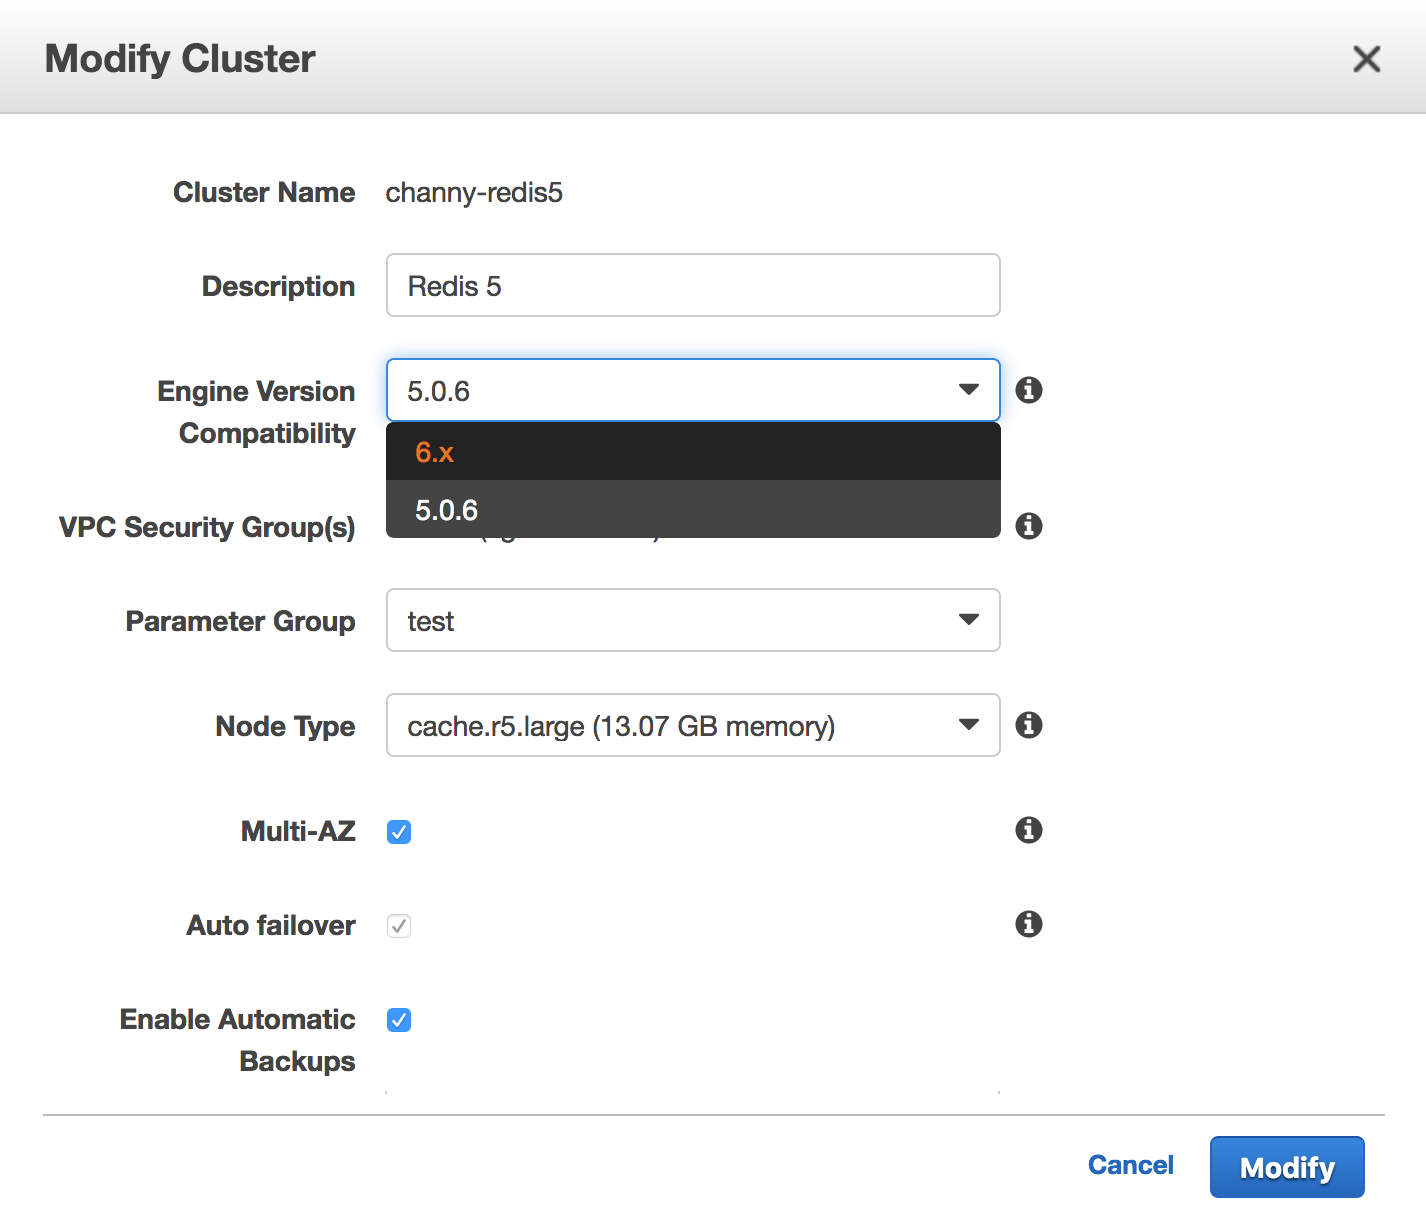The image size is (1426, 1213).
Task: Click the Modify Cluster dialog title
Action: click(x=180, y=59)
